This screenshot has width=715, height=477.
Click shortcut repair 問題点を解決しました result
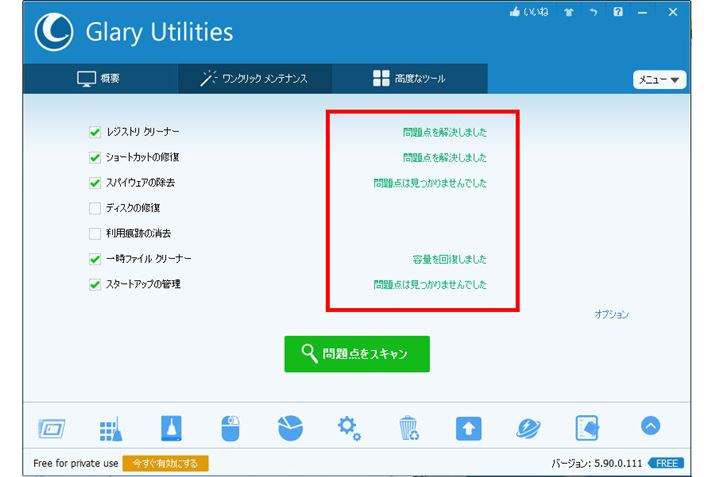pos(445,158)
